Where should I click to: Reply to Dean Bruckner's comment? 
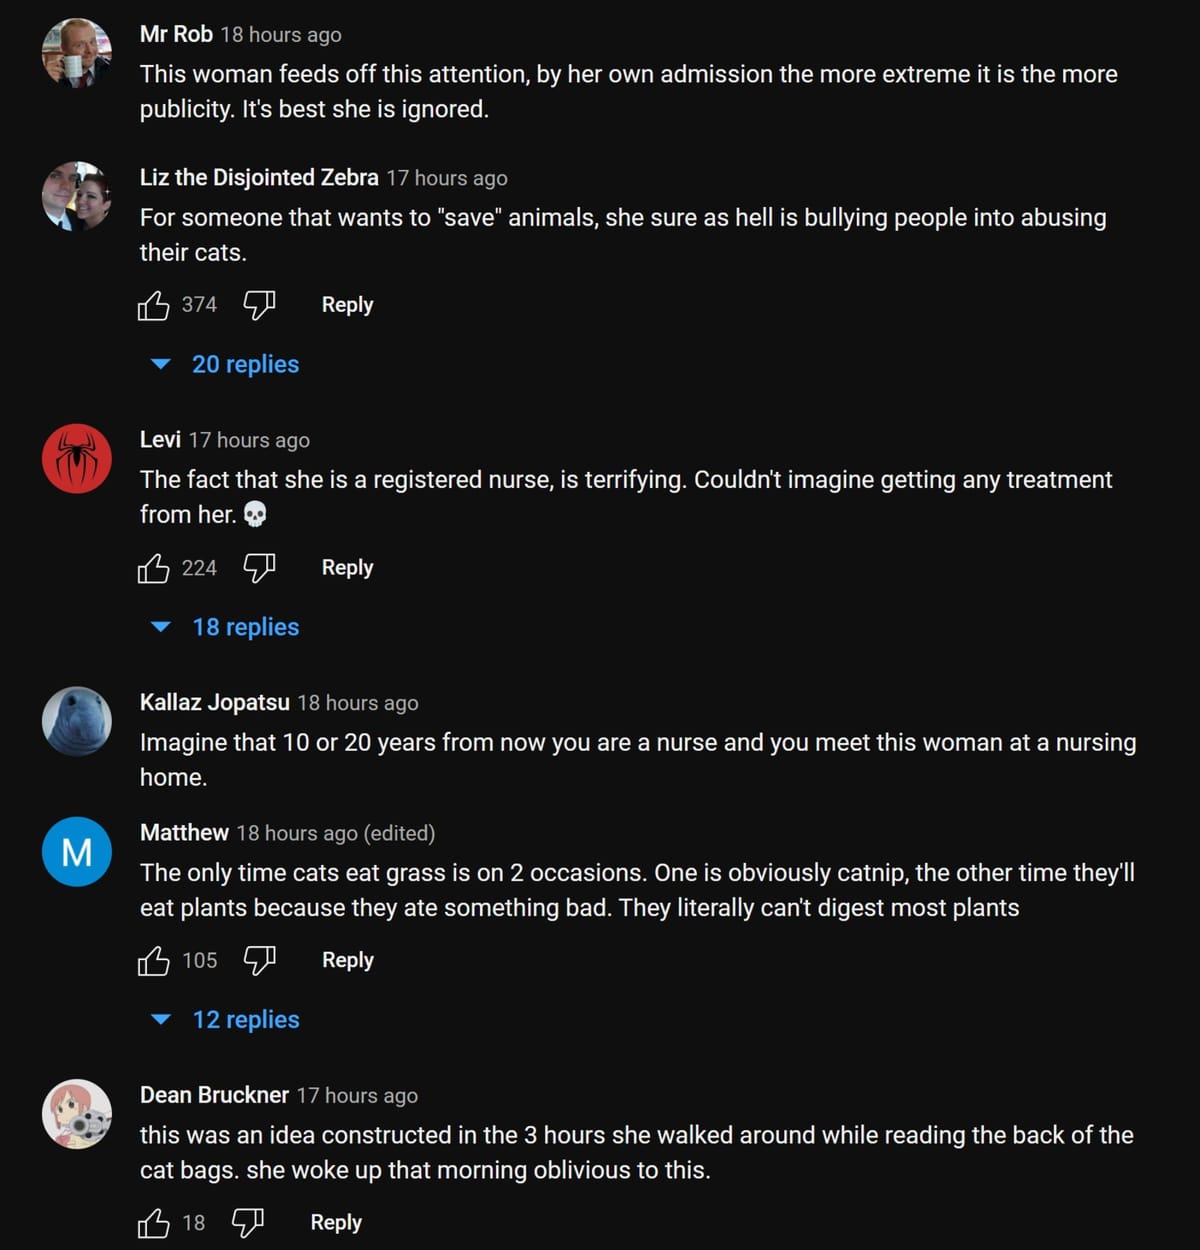(336, 1223)
